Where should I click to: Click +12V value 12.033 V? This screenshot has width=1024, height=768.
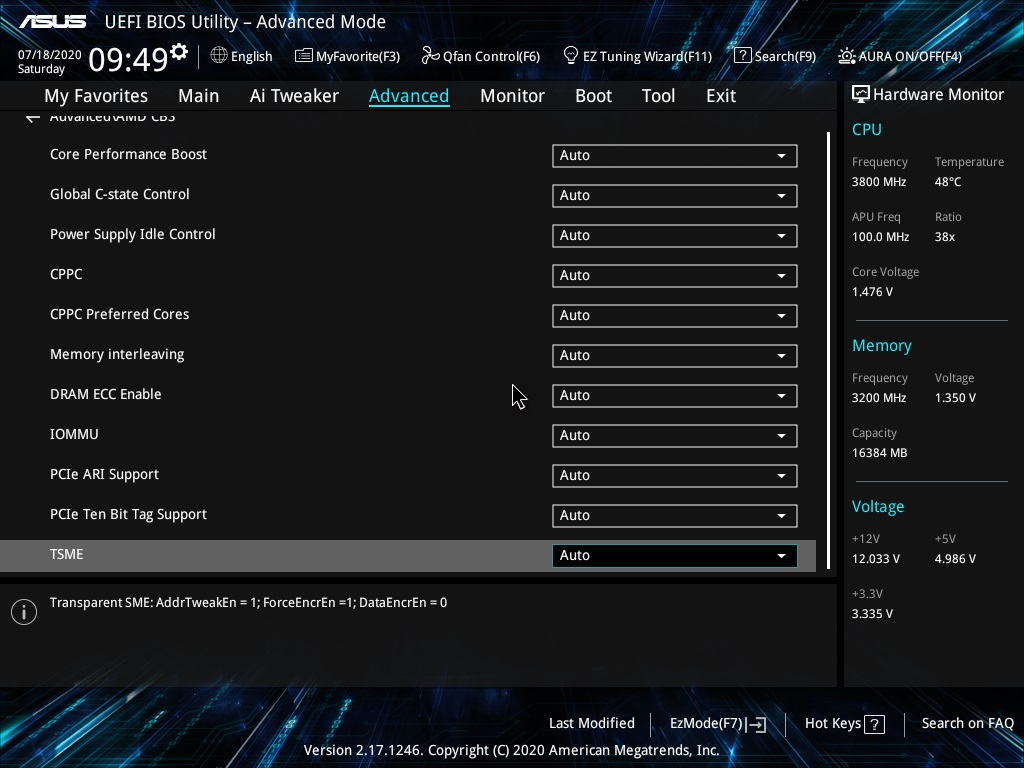[x=876, y=559]
